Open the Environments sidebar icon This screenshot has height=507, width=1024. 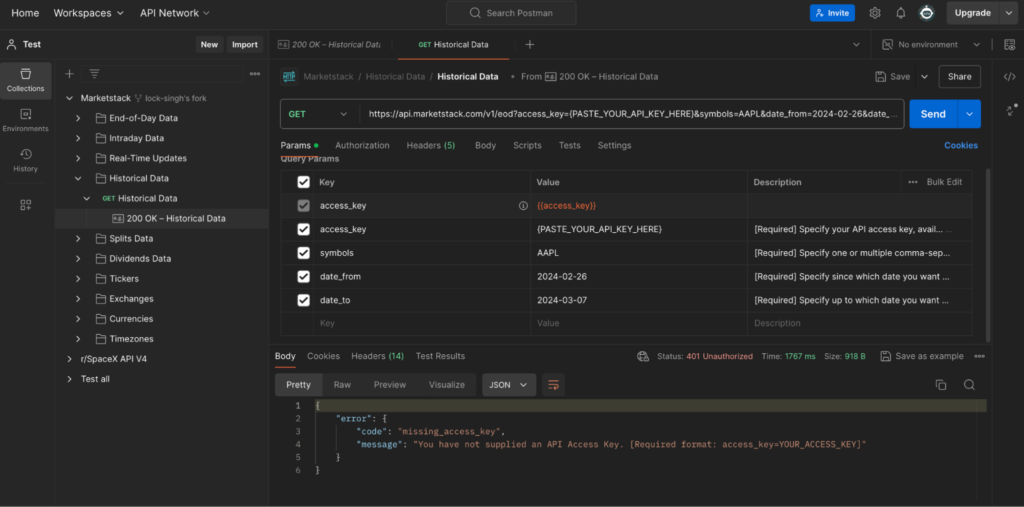(x=25, y=121)
